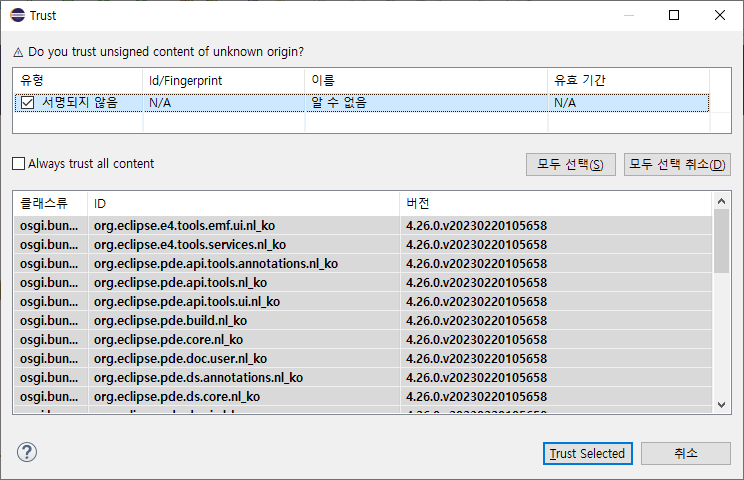Click the bundle list scrollbar thumb
The height and width of the screenshot is (480, 744).
(x=721, y=241)
